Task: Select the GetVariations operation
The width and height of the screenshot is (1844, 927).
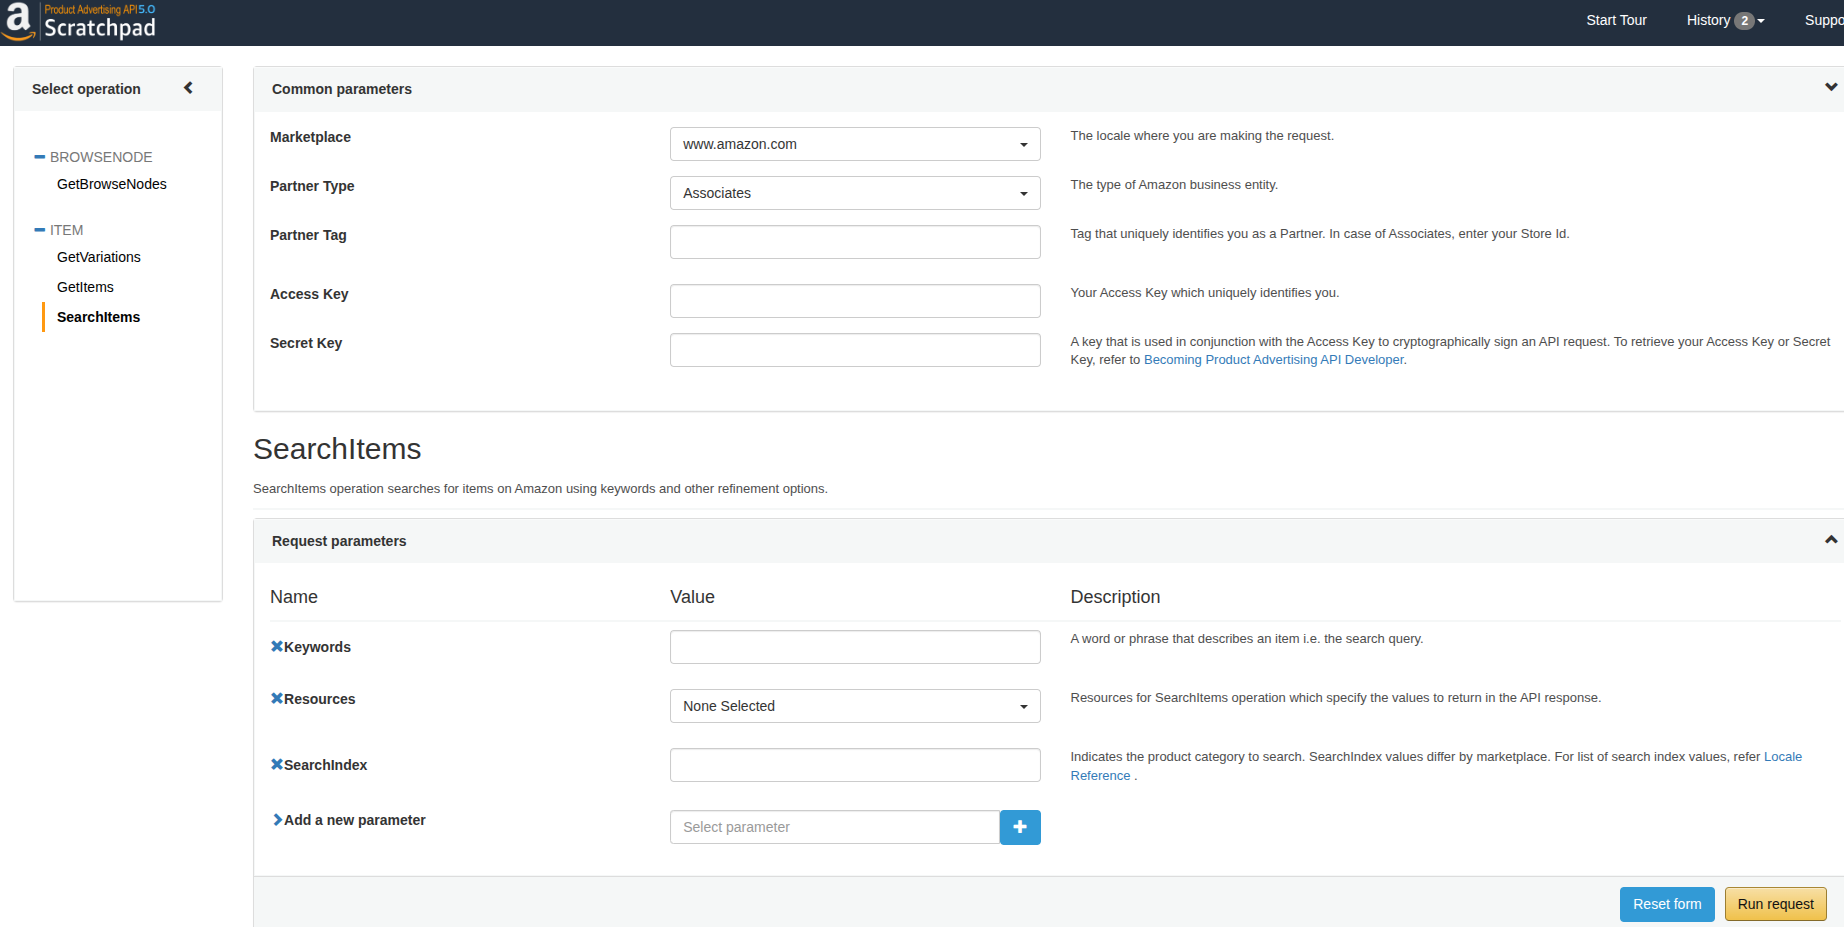Action: coord(99,257)
